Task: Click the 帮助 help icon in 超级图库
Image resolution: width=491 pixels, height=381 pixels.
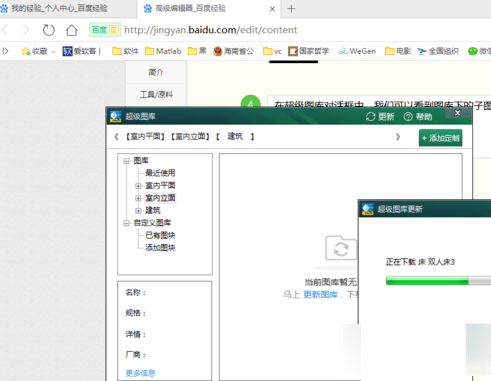Action: (x=408, y=117)
